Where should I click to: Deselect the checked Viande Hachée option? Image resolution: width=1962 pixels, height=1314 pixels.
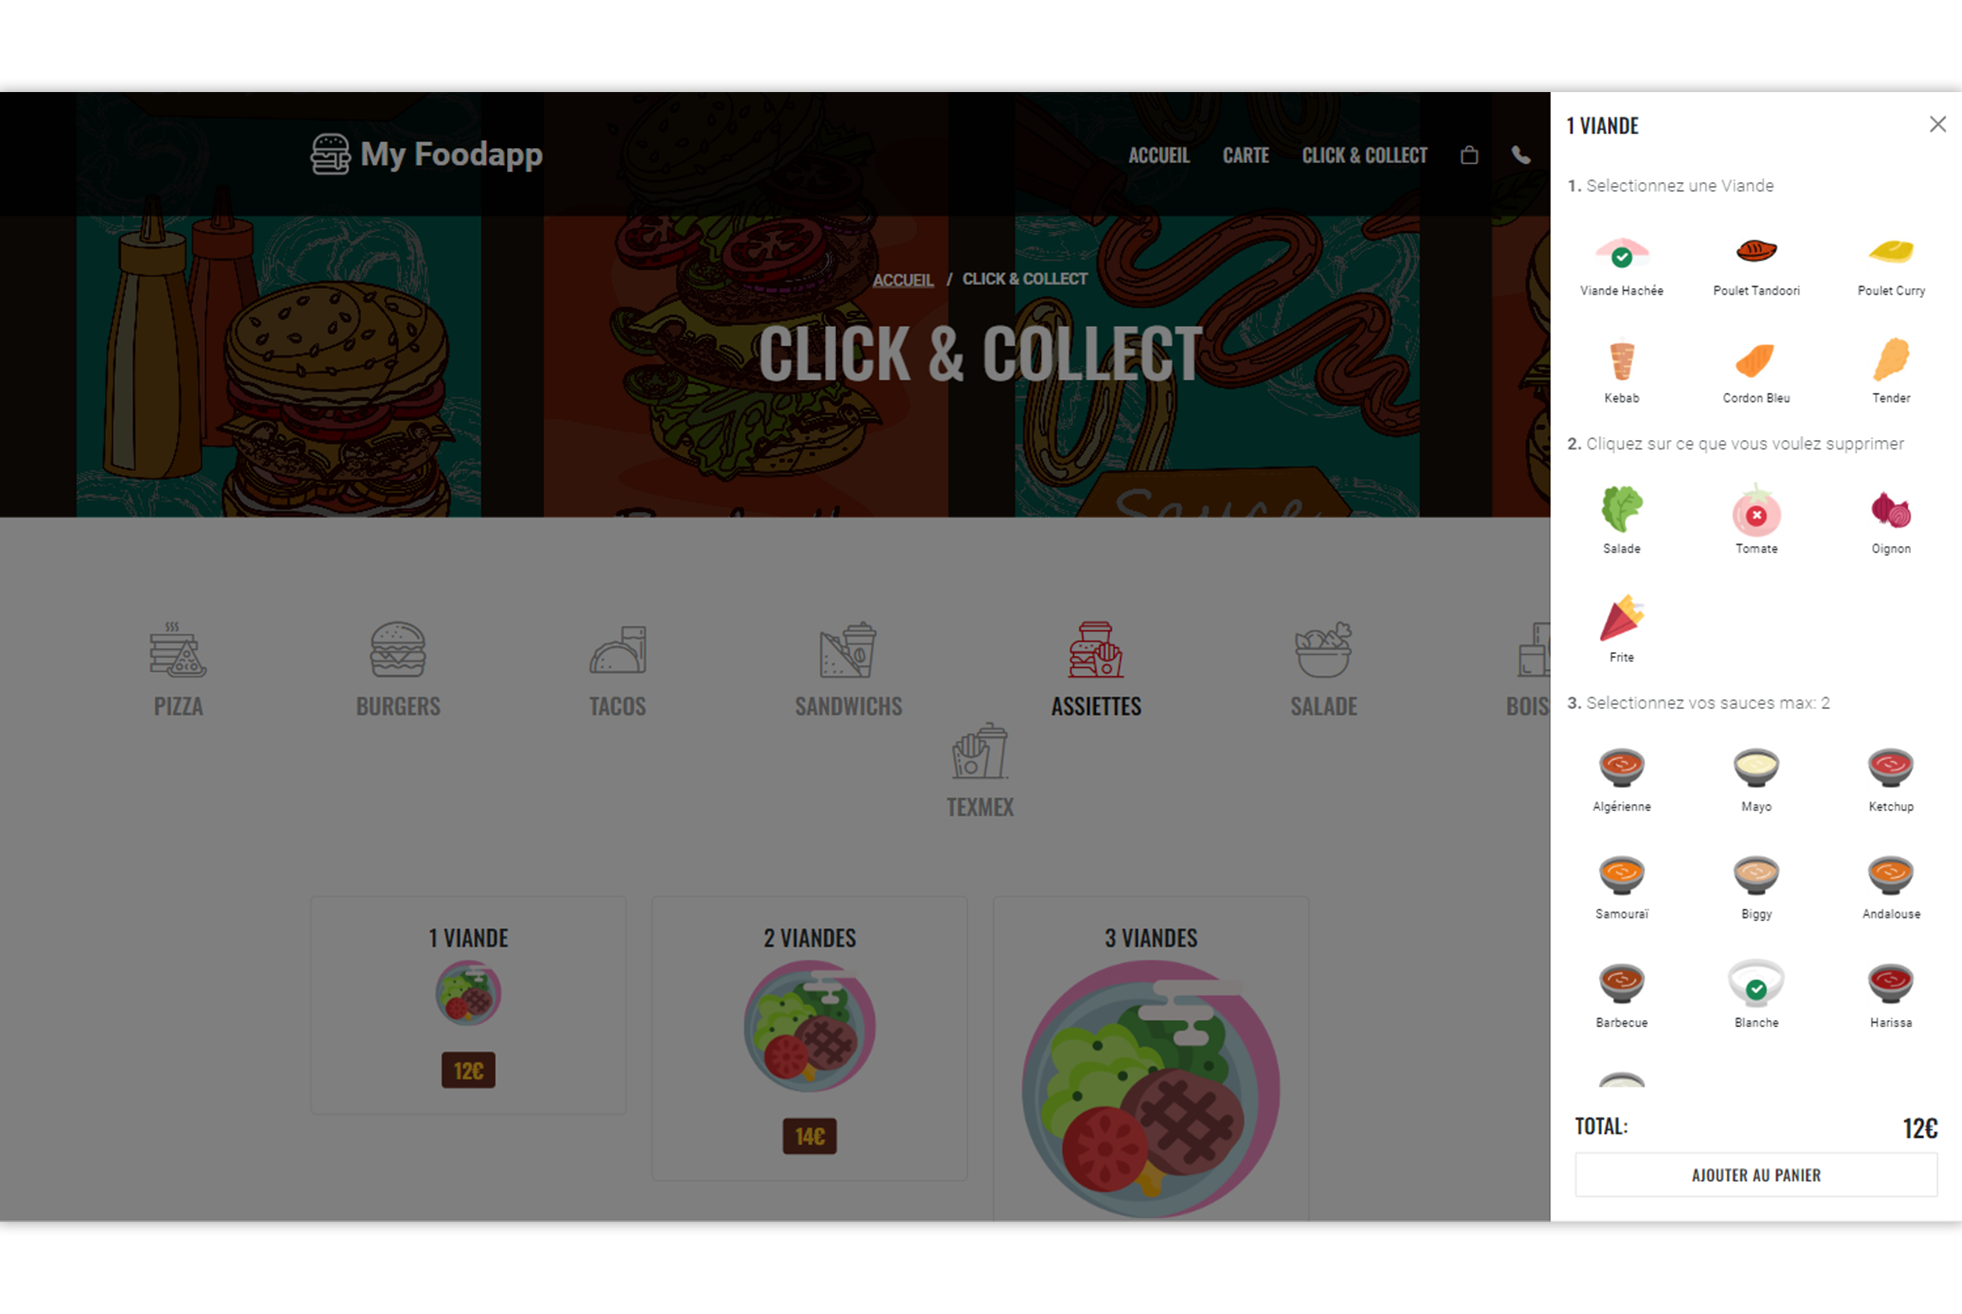pos(1621,265)
